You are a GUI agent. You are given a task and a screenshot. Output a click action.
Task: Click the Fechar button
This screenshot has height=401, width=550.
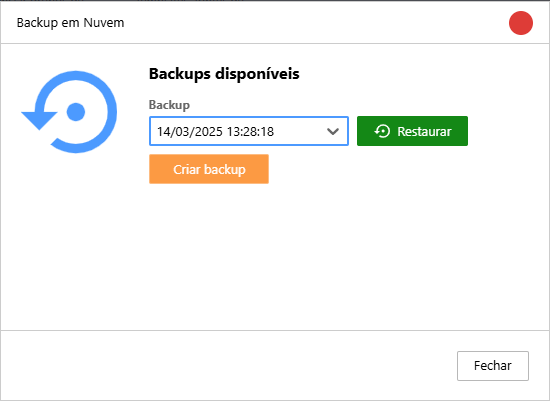492,366
